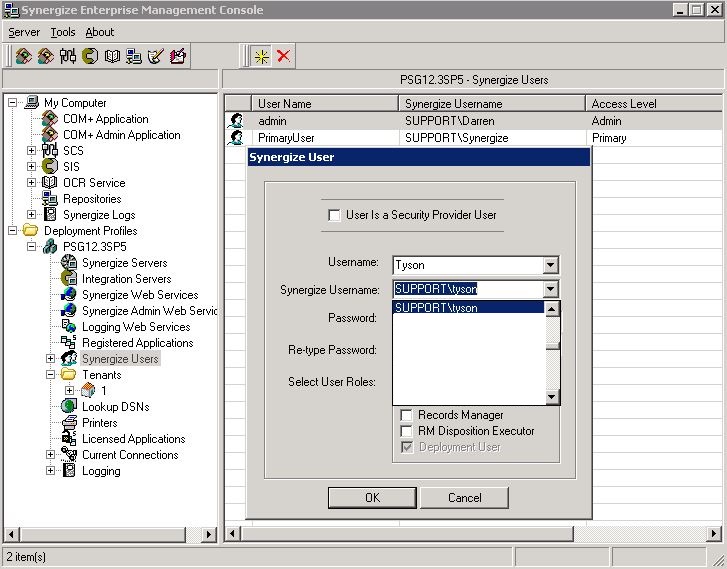Select Lookup DSNs node
This screenshot has width=727, height=569.
click(115, 407)
